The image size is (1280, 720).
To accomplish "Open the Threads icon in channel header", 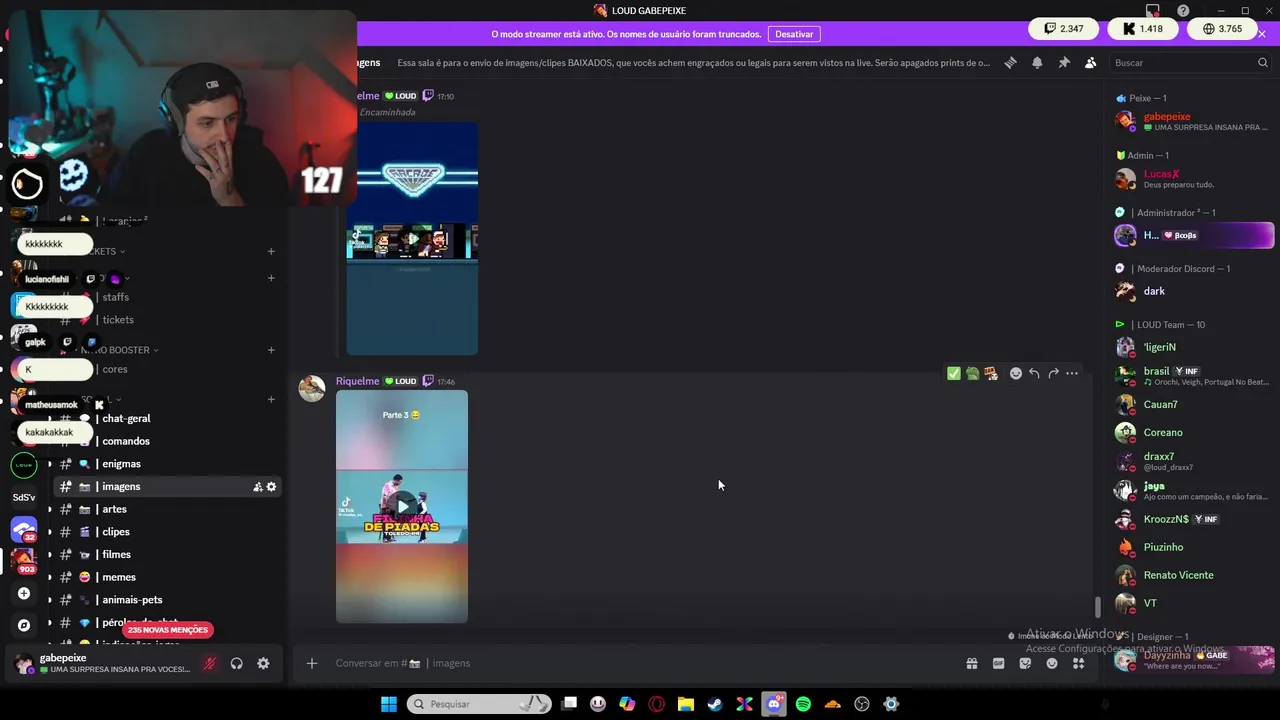I will [1010, 62].
